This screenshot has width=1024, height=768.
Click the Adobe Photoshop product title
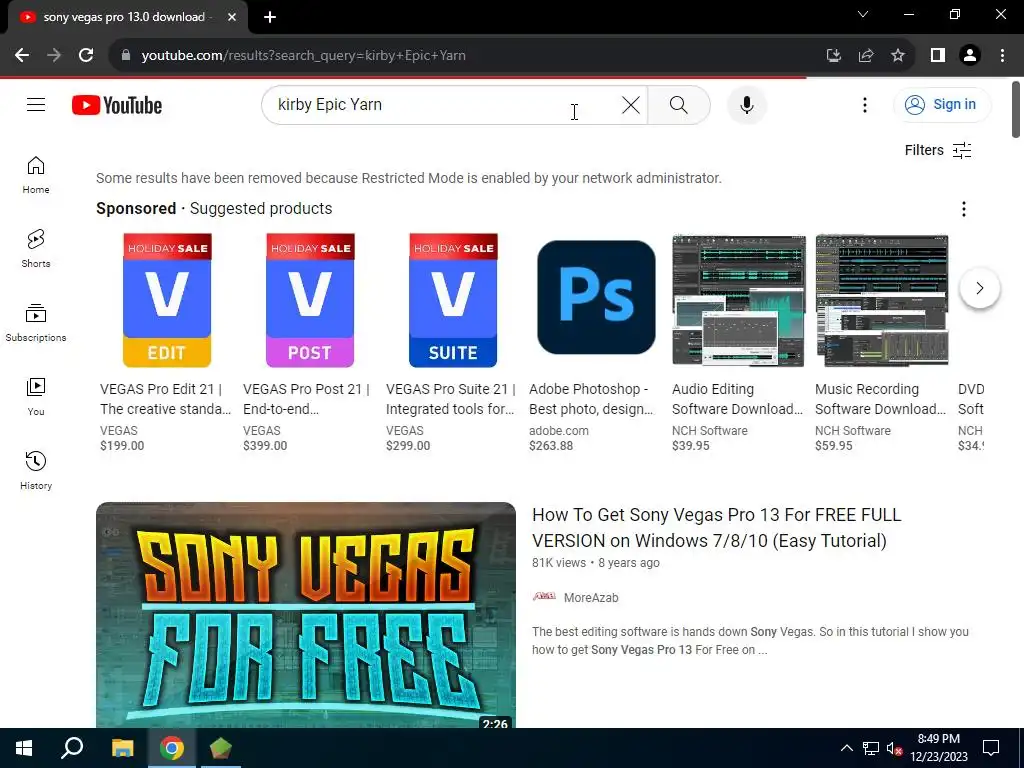pos(591,399)
